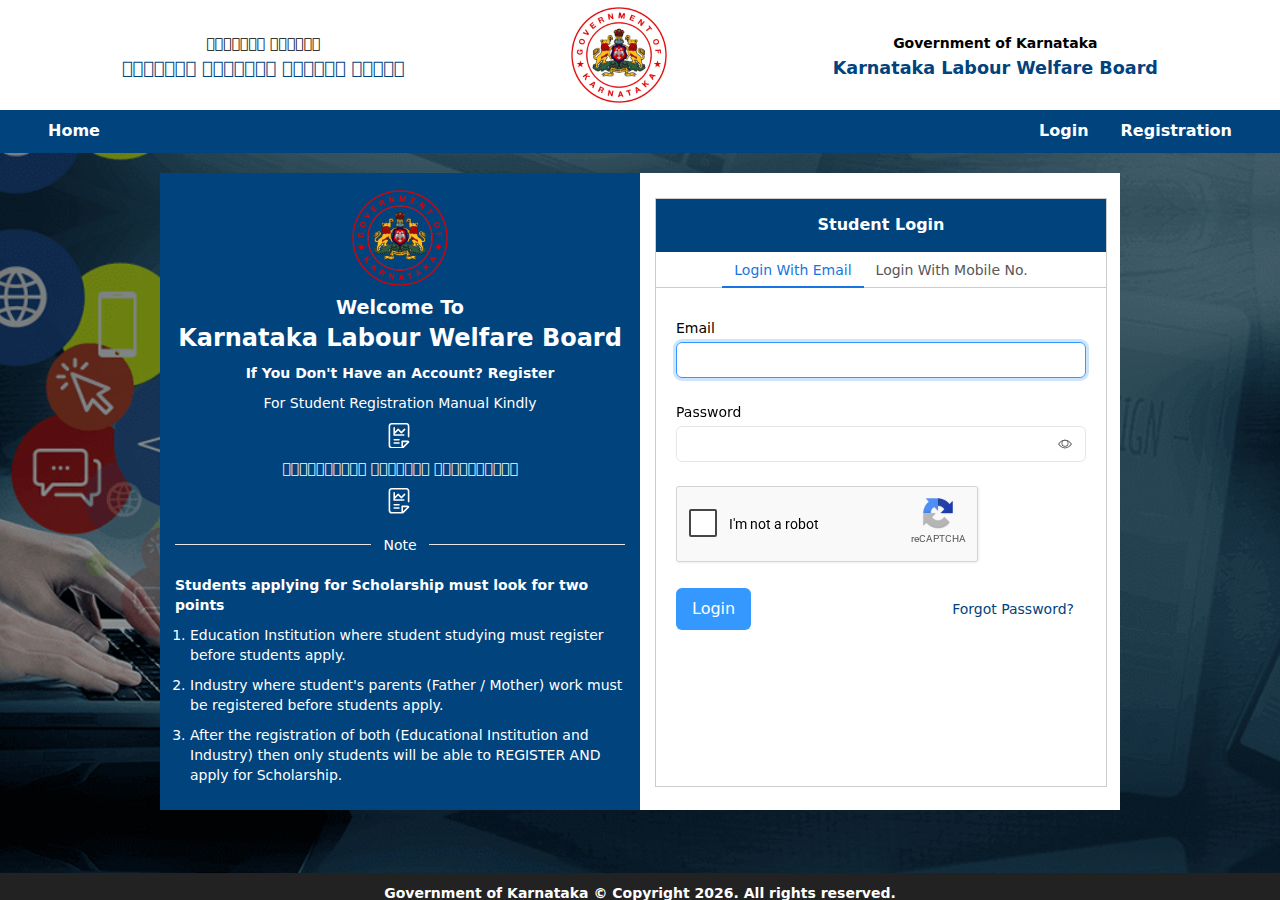Click the reCAPTCHA logo icon
This screenshot has width=1280, height=900.
pyautogui.click(x=938, y=514)
